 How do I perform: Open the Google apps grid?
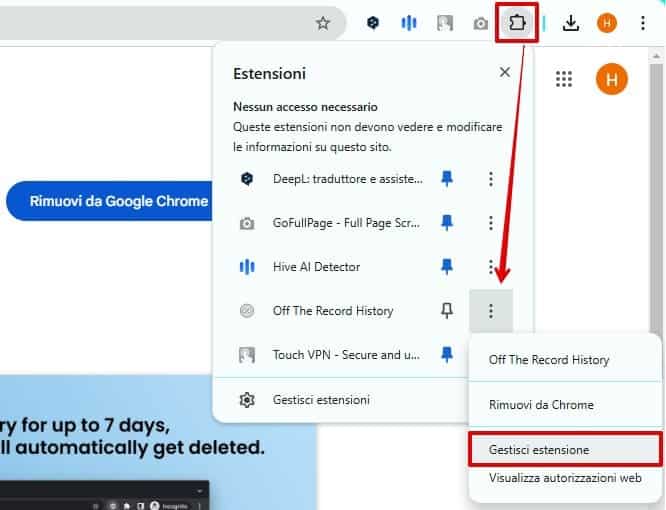tap(564, 79)
